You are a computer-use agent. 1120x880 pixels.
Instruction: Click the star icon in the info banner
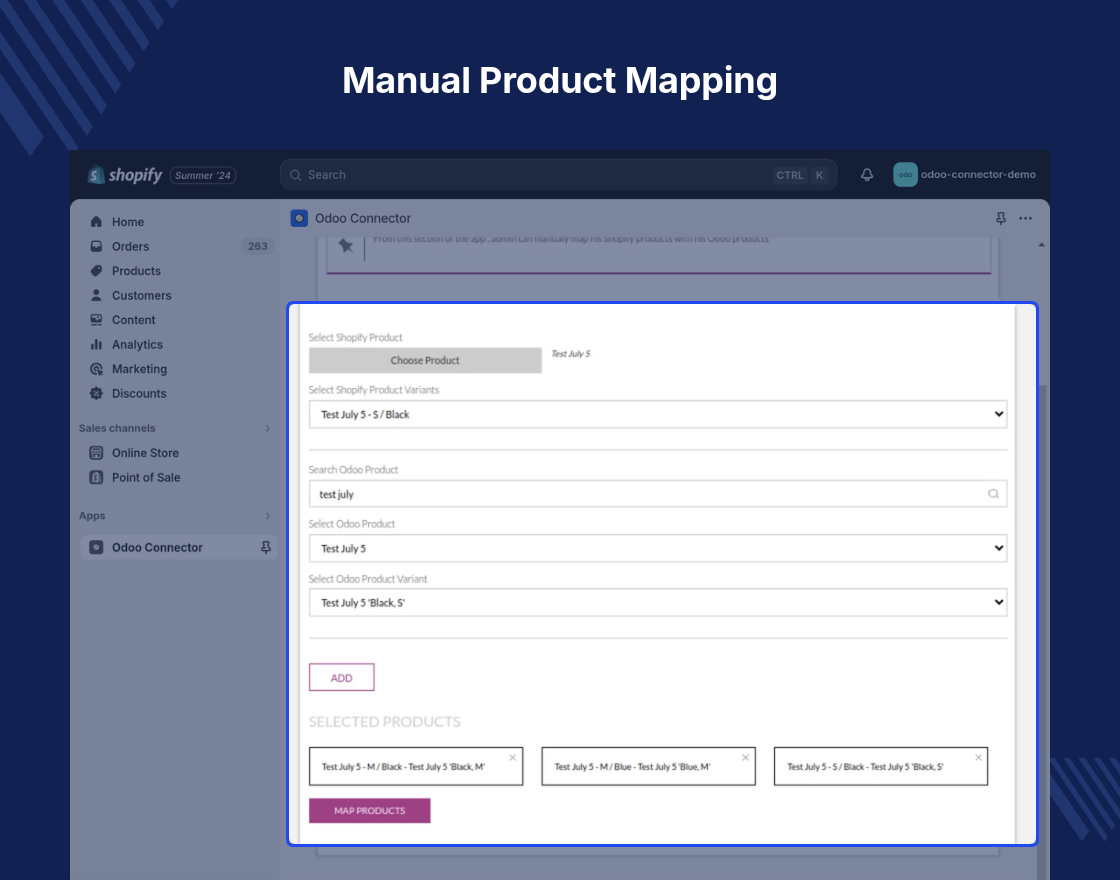346,246
